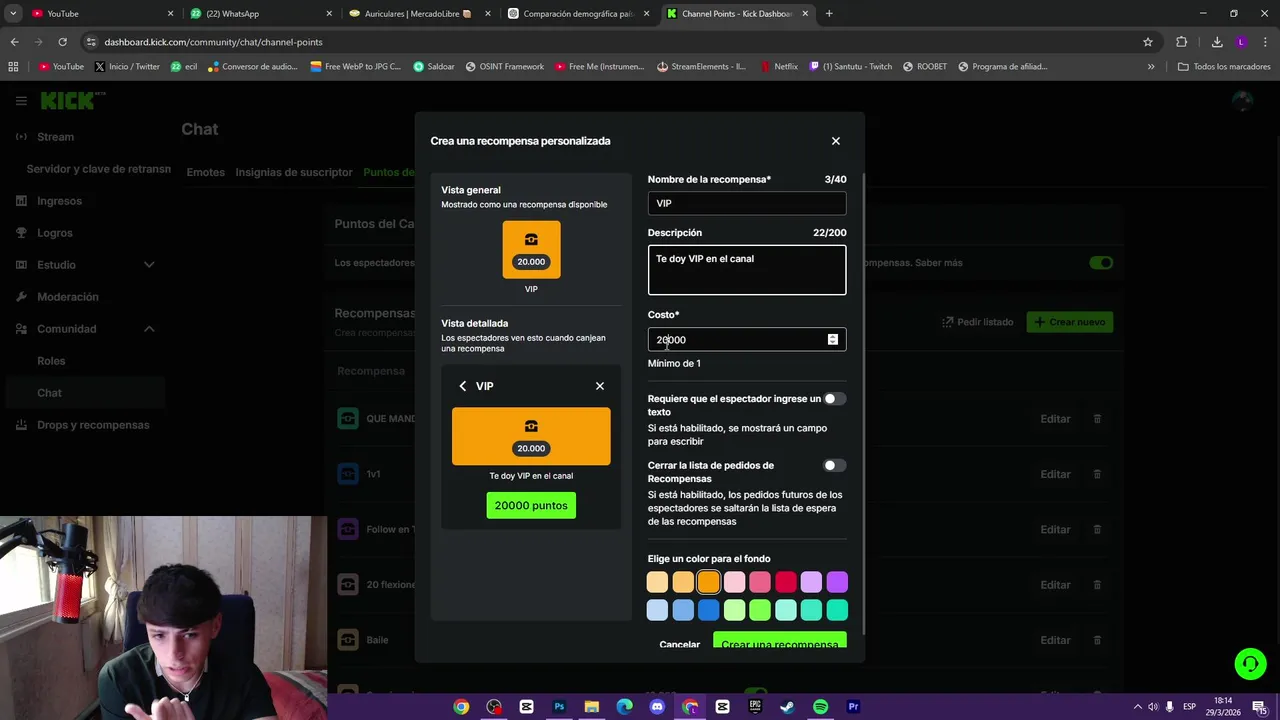Dismiss the VIP detailed preview X
This screenshot has width=1280, height=720.
(600, 386)
